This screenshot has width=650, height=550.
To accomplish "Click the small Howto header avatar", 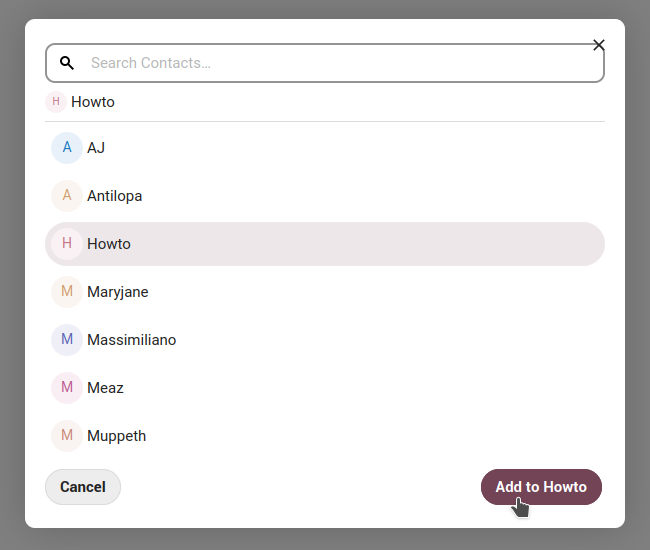I will coord(56,102).
